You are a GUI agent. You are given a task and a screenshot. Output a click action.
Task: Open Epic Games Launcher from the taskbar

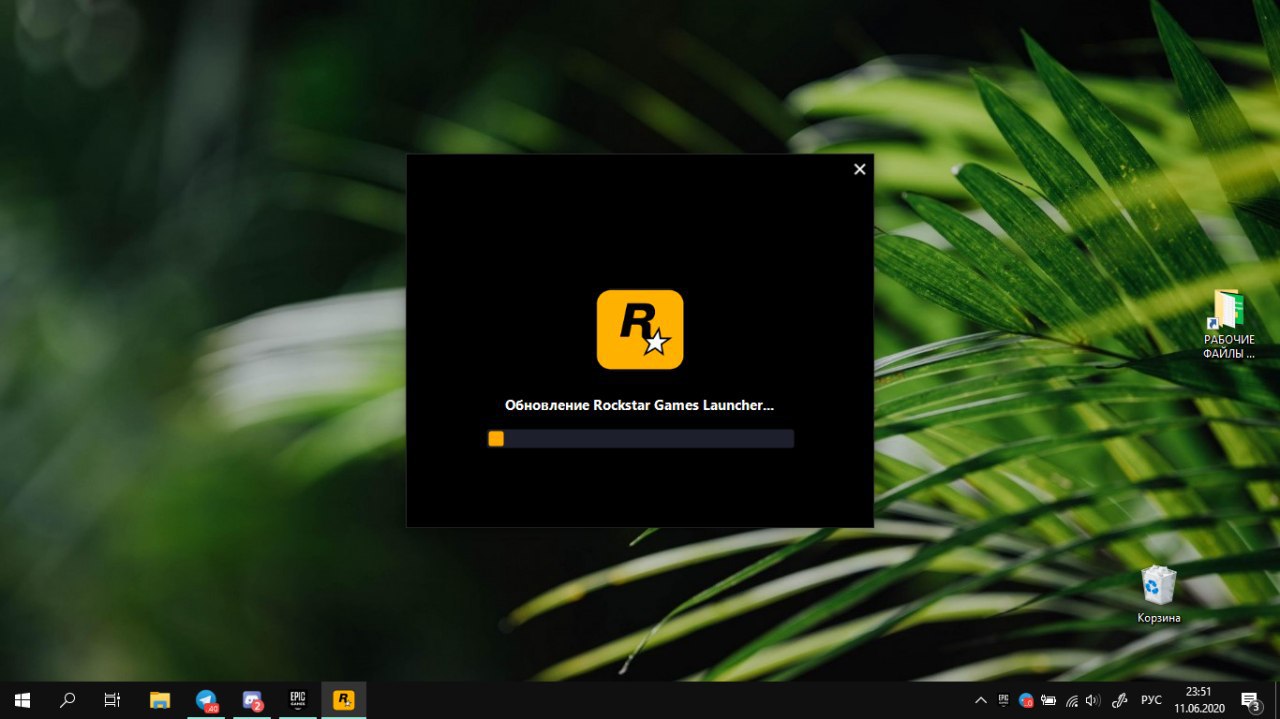tap(298, 700)
